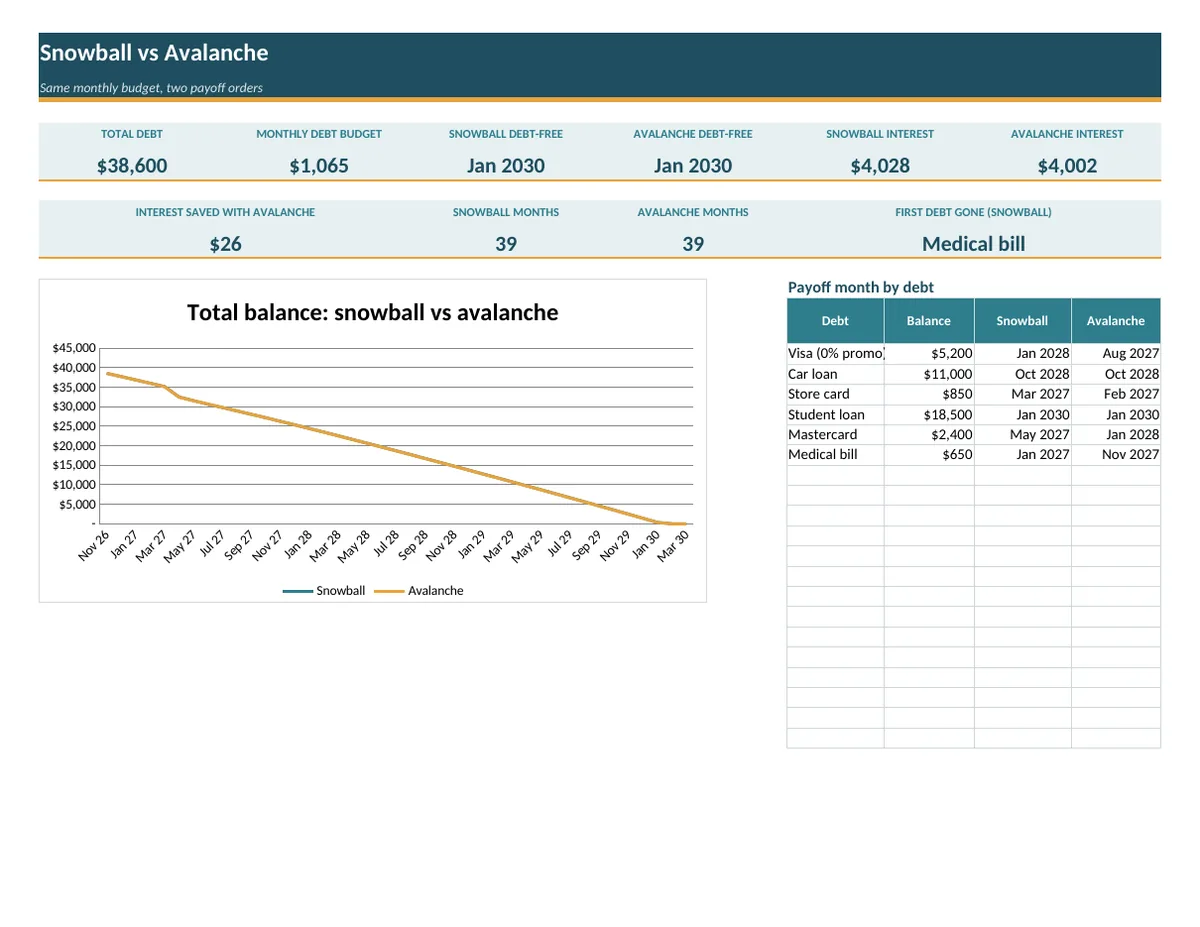Click the Avalanche entry in the chart legend

(419, 591)
